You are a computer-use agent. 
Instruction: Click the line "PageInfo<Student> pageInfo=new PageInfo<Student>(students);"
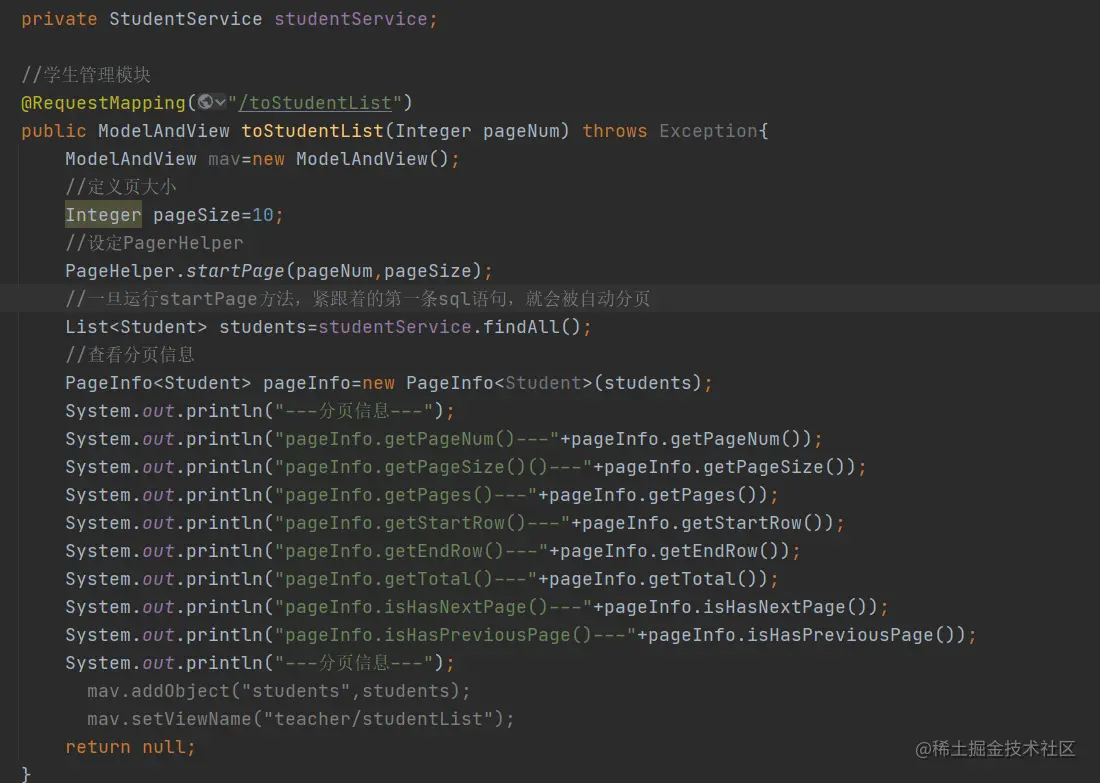coord(389,383)
